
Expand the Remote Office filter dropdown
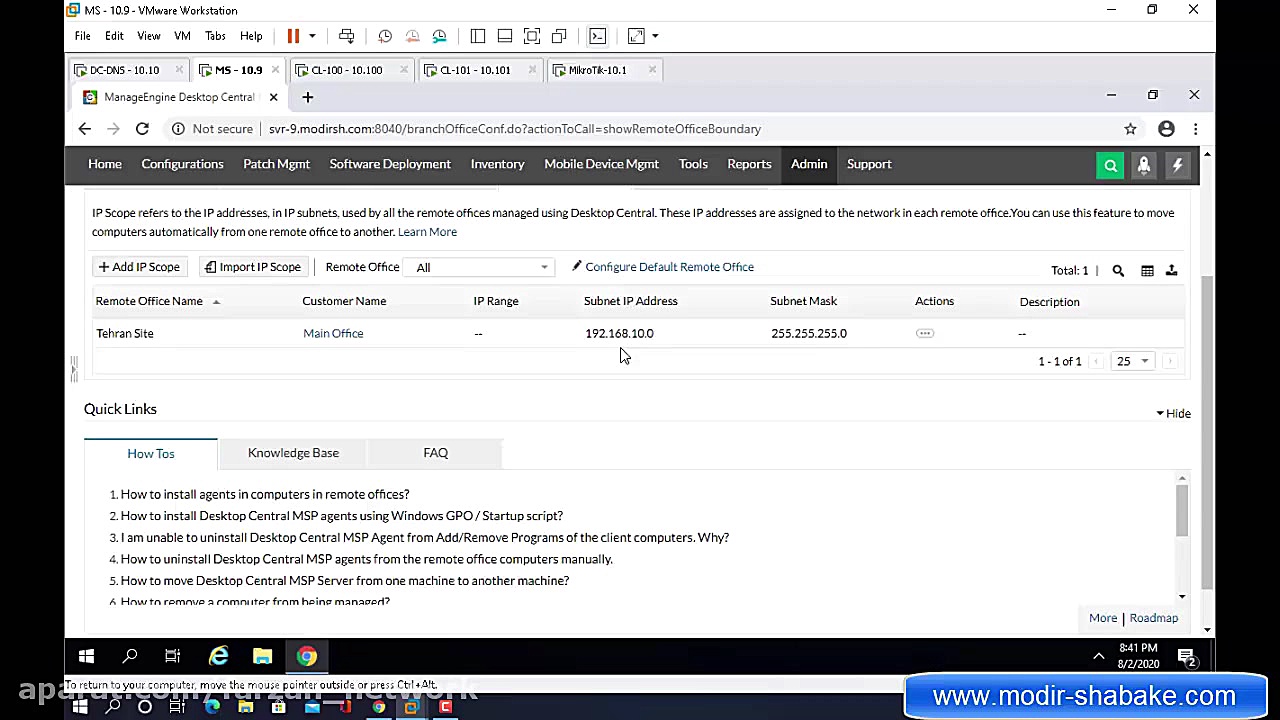481,267
